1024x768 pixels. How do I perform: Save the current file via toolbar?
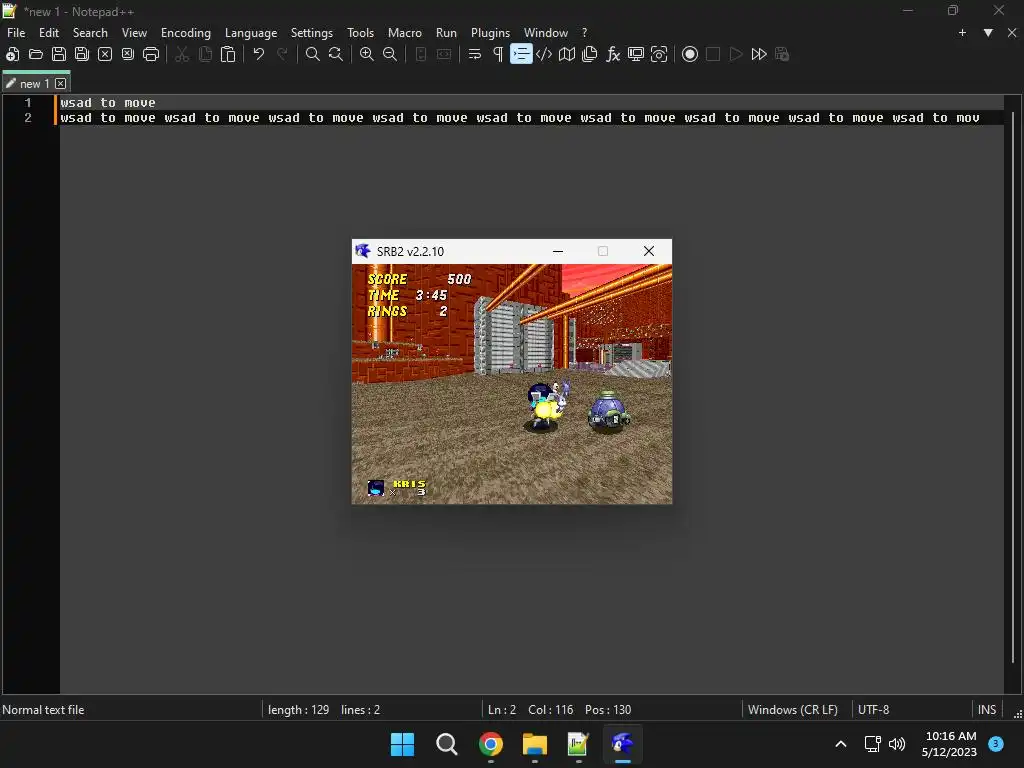(59, 54)
